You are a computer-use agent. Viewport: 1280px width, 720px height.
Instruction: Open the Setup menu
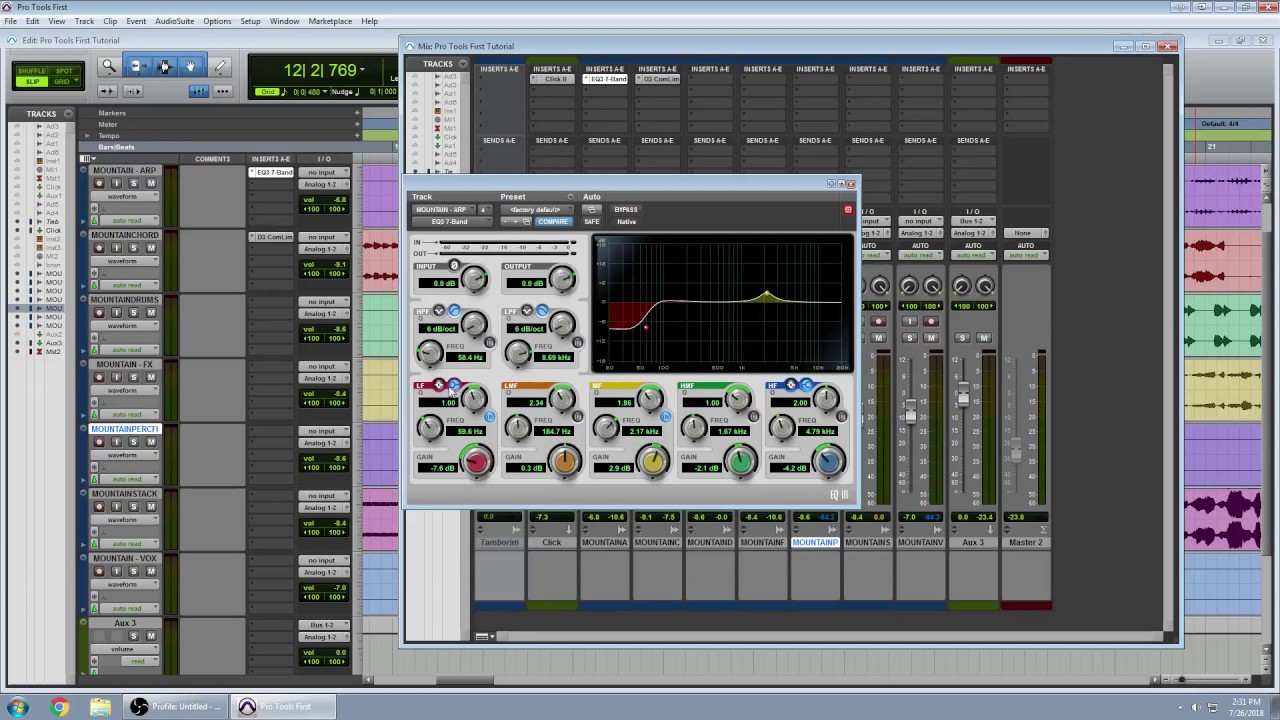tap(250, 21)
